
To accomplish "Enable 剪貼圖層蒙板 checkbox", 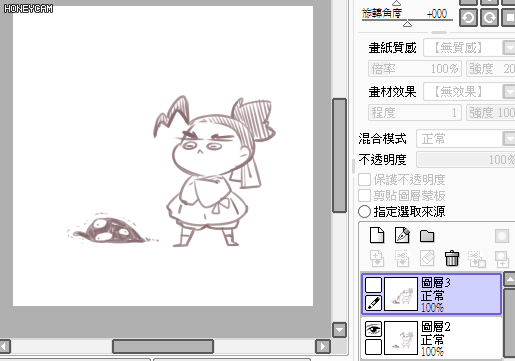I will coord(364,195).
